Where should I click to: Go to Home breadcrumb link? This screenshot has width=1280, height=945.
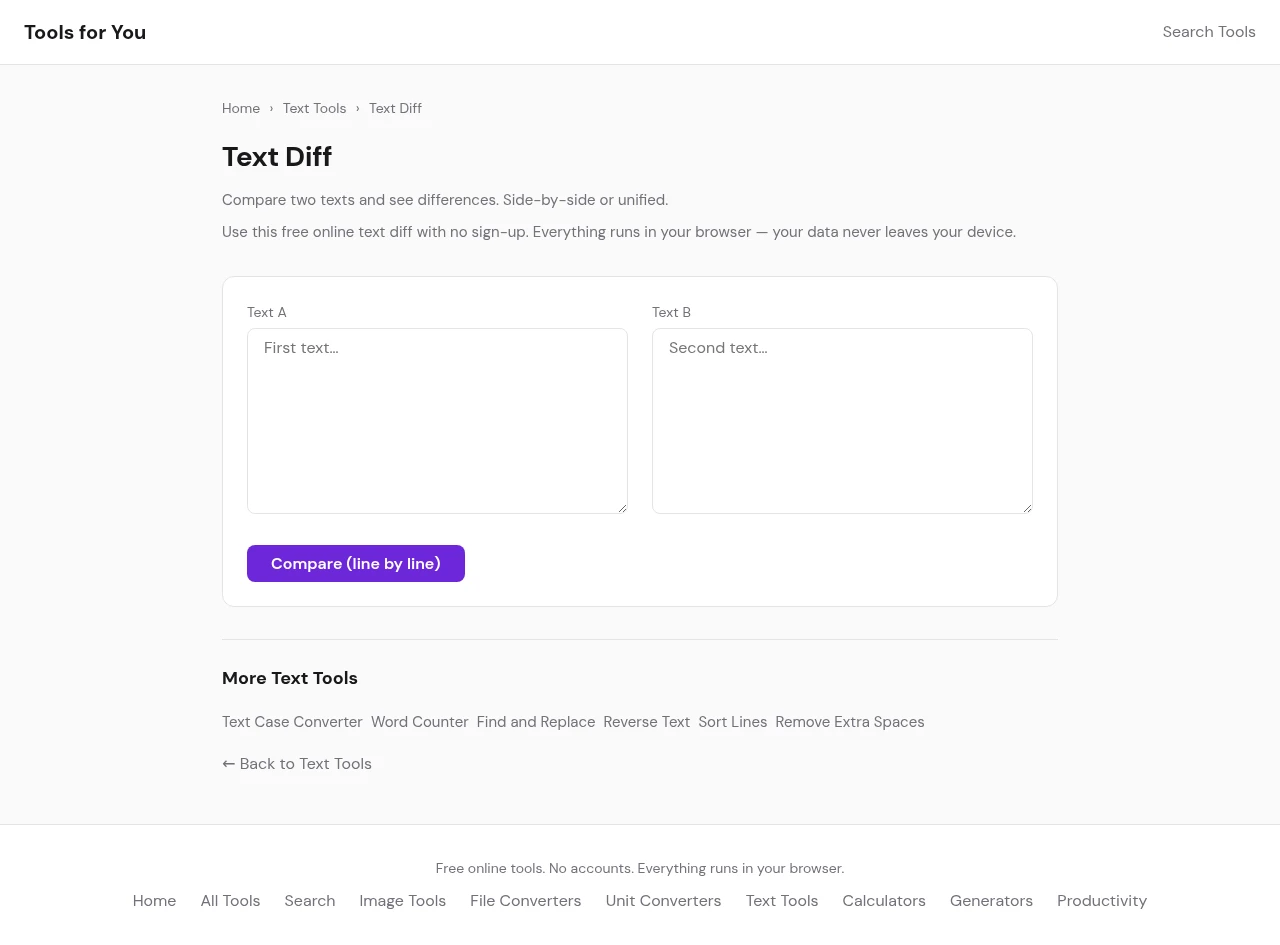241,108
